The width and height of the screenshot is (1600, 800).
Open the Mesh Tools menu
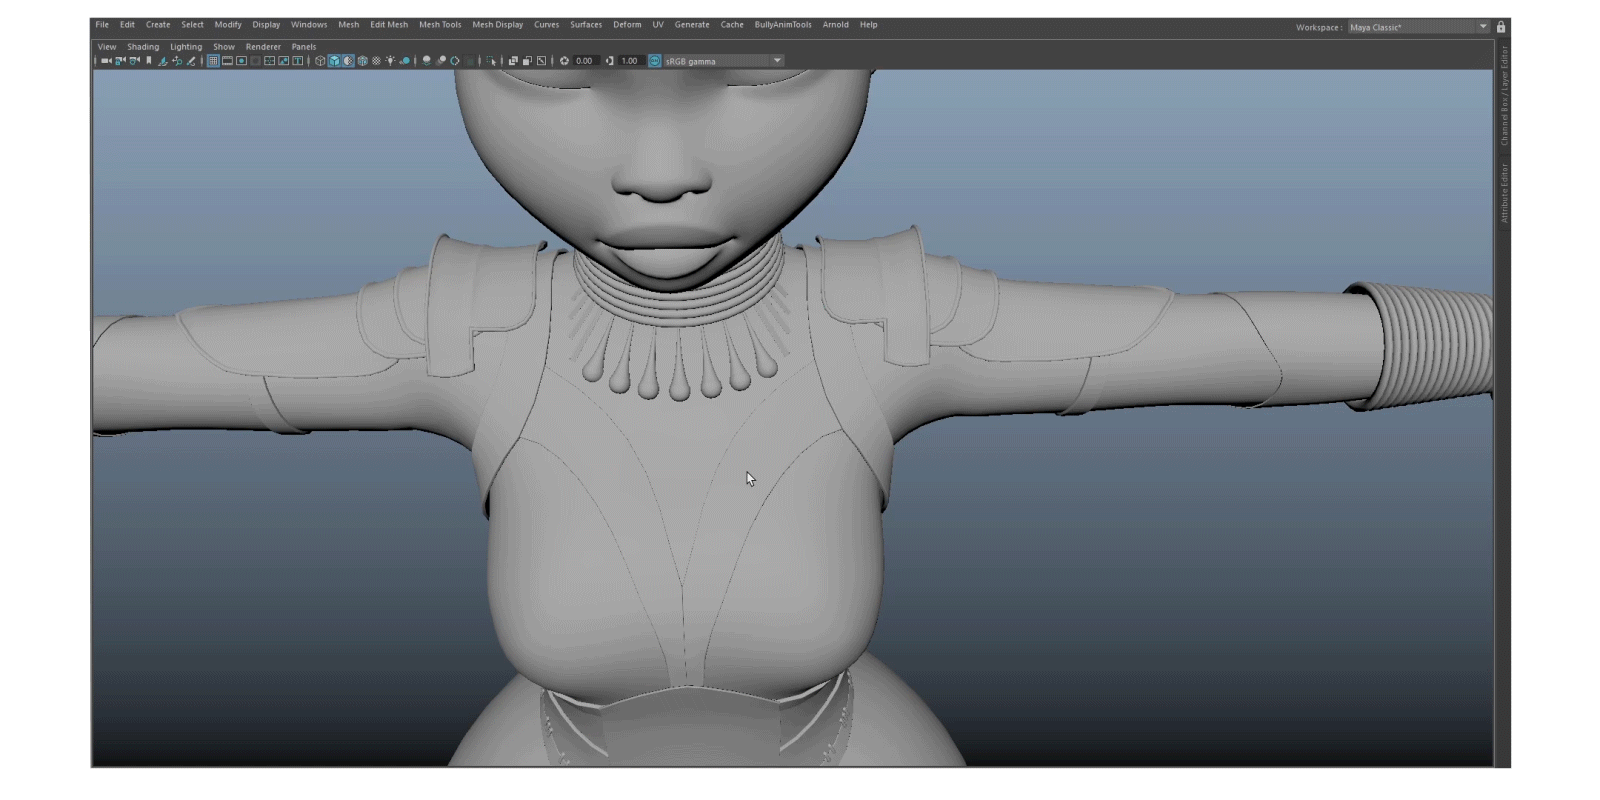pos(440,25)
